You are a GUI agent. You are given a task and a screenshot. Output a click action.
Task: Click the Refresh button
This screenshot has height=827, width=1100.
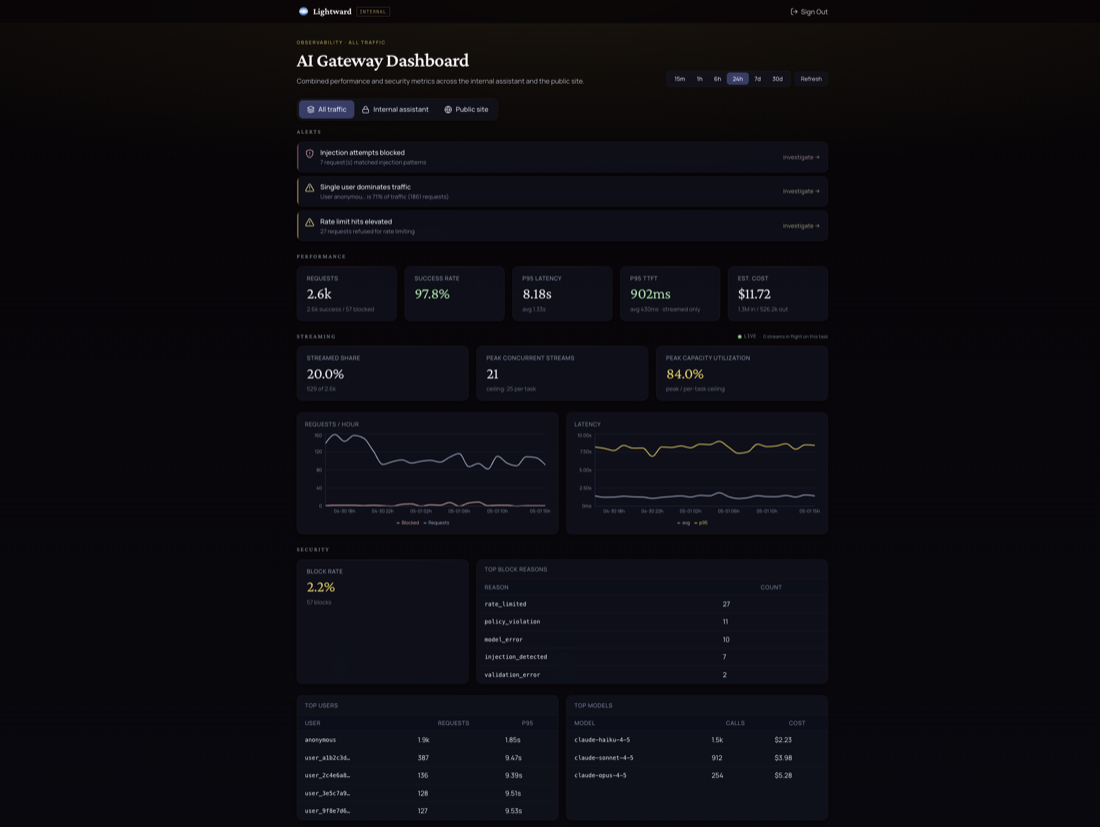pyautogui.click(x=811, y=79)
